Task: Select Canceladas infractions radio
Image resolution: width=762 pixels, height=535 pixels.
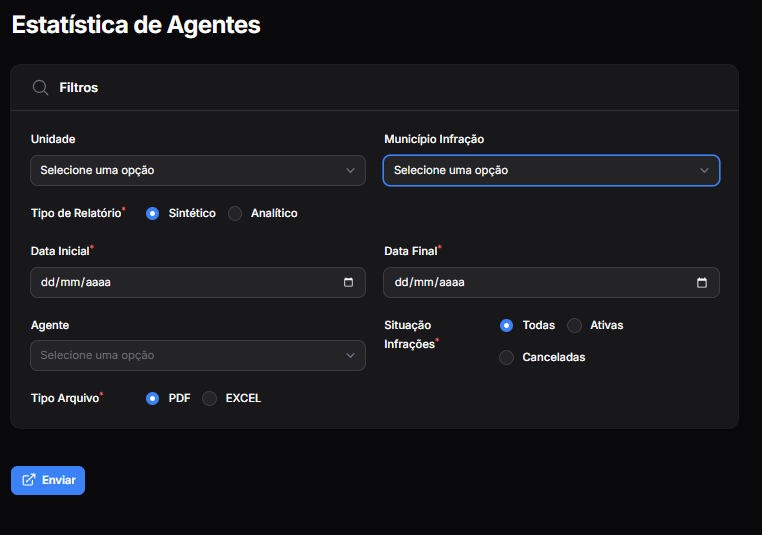Action: (507, 357)
